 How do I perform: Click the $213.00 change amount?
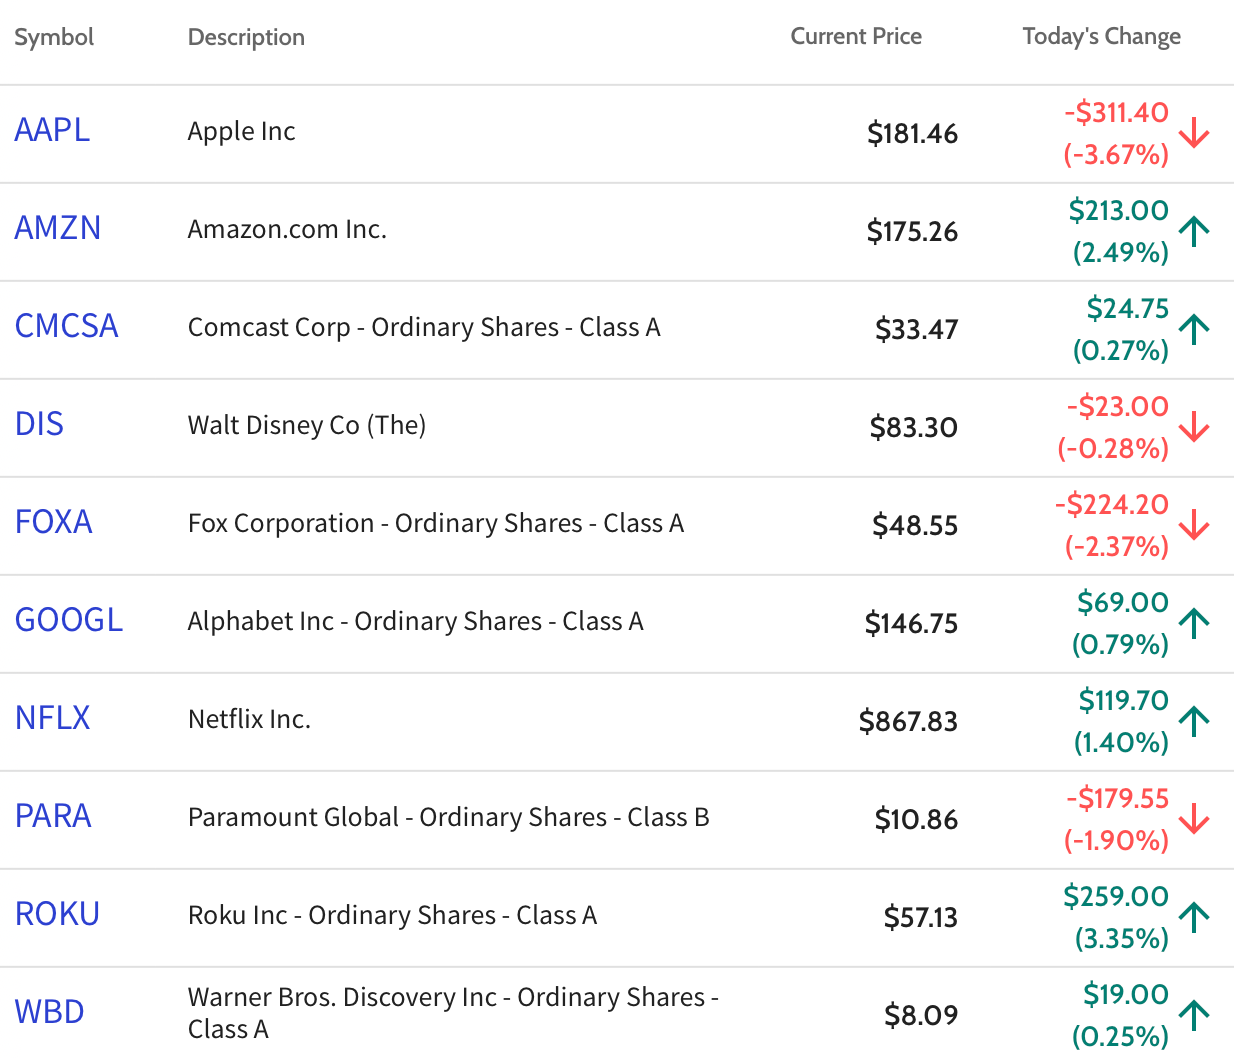point(1118,210)
